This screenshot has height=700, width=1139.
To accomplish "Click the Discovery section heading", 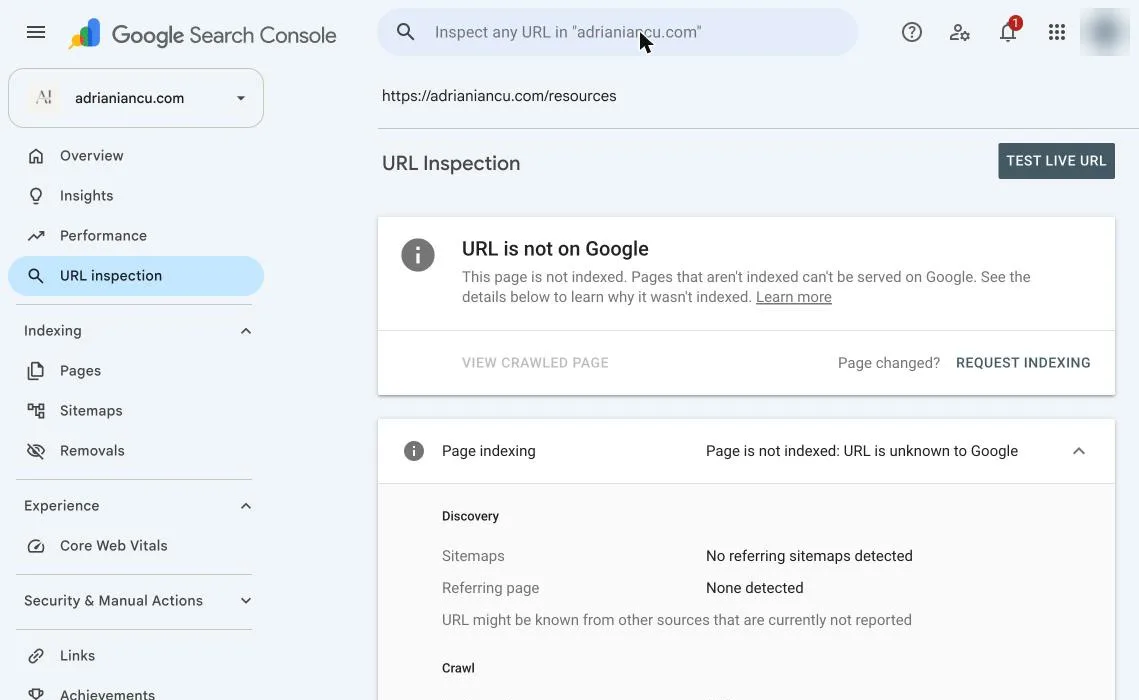I will click(470, 516).
